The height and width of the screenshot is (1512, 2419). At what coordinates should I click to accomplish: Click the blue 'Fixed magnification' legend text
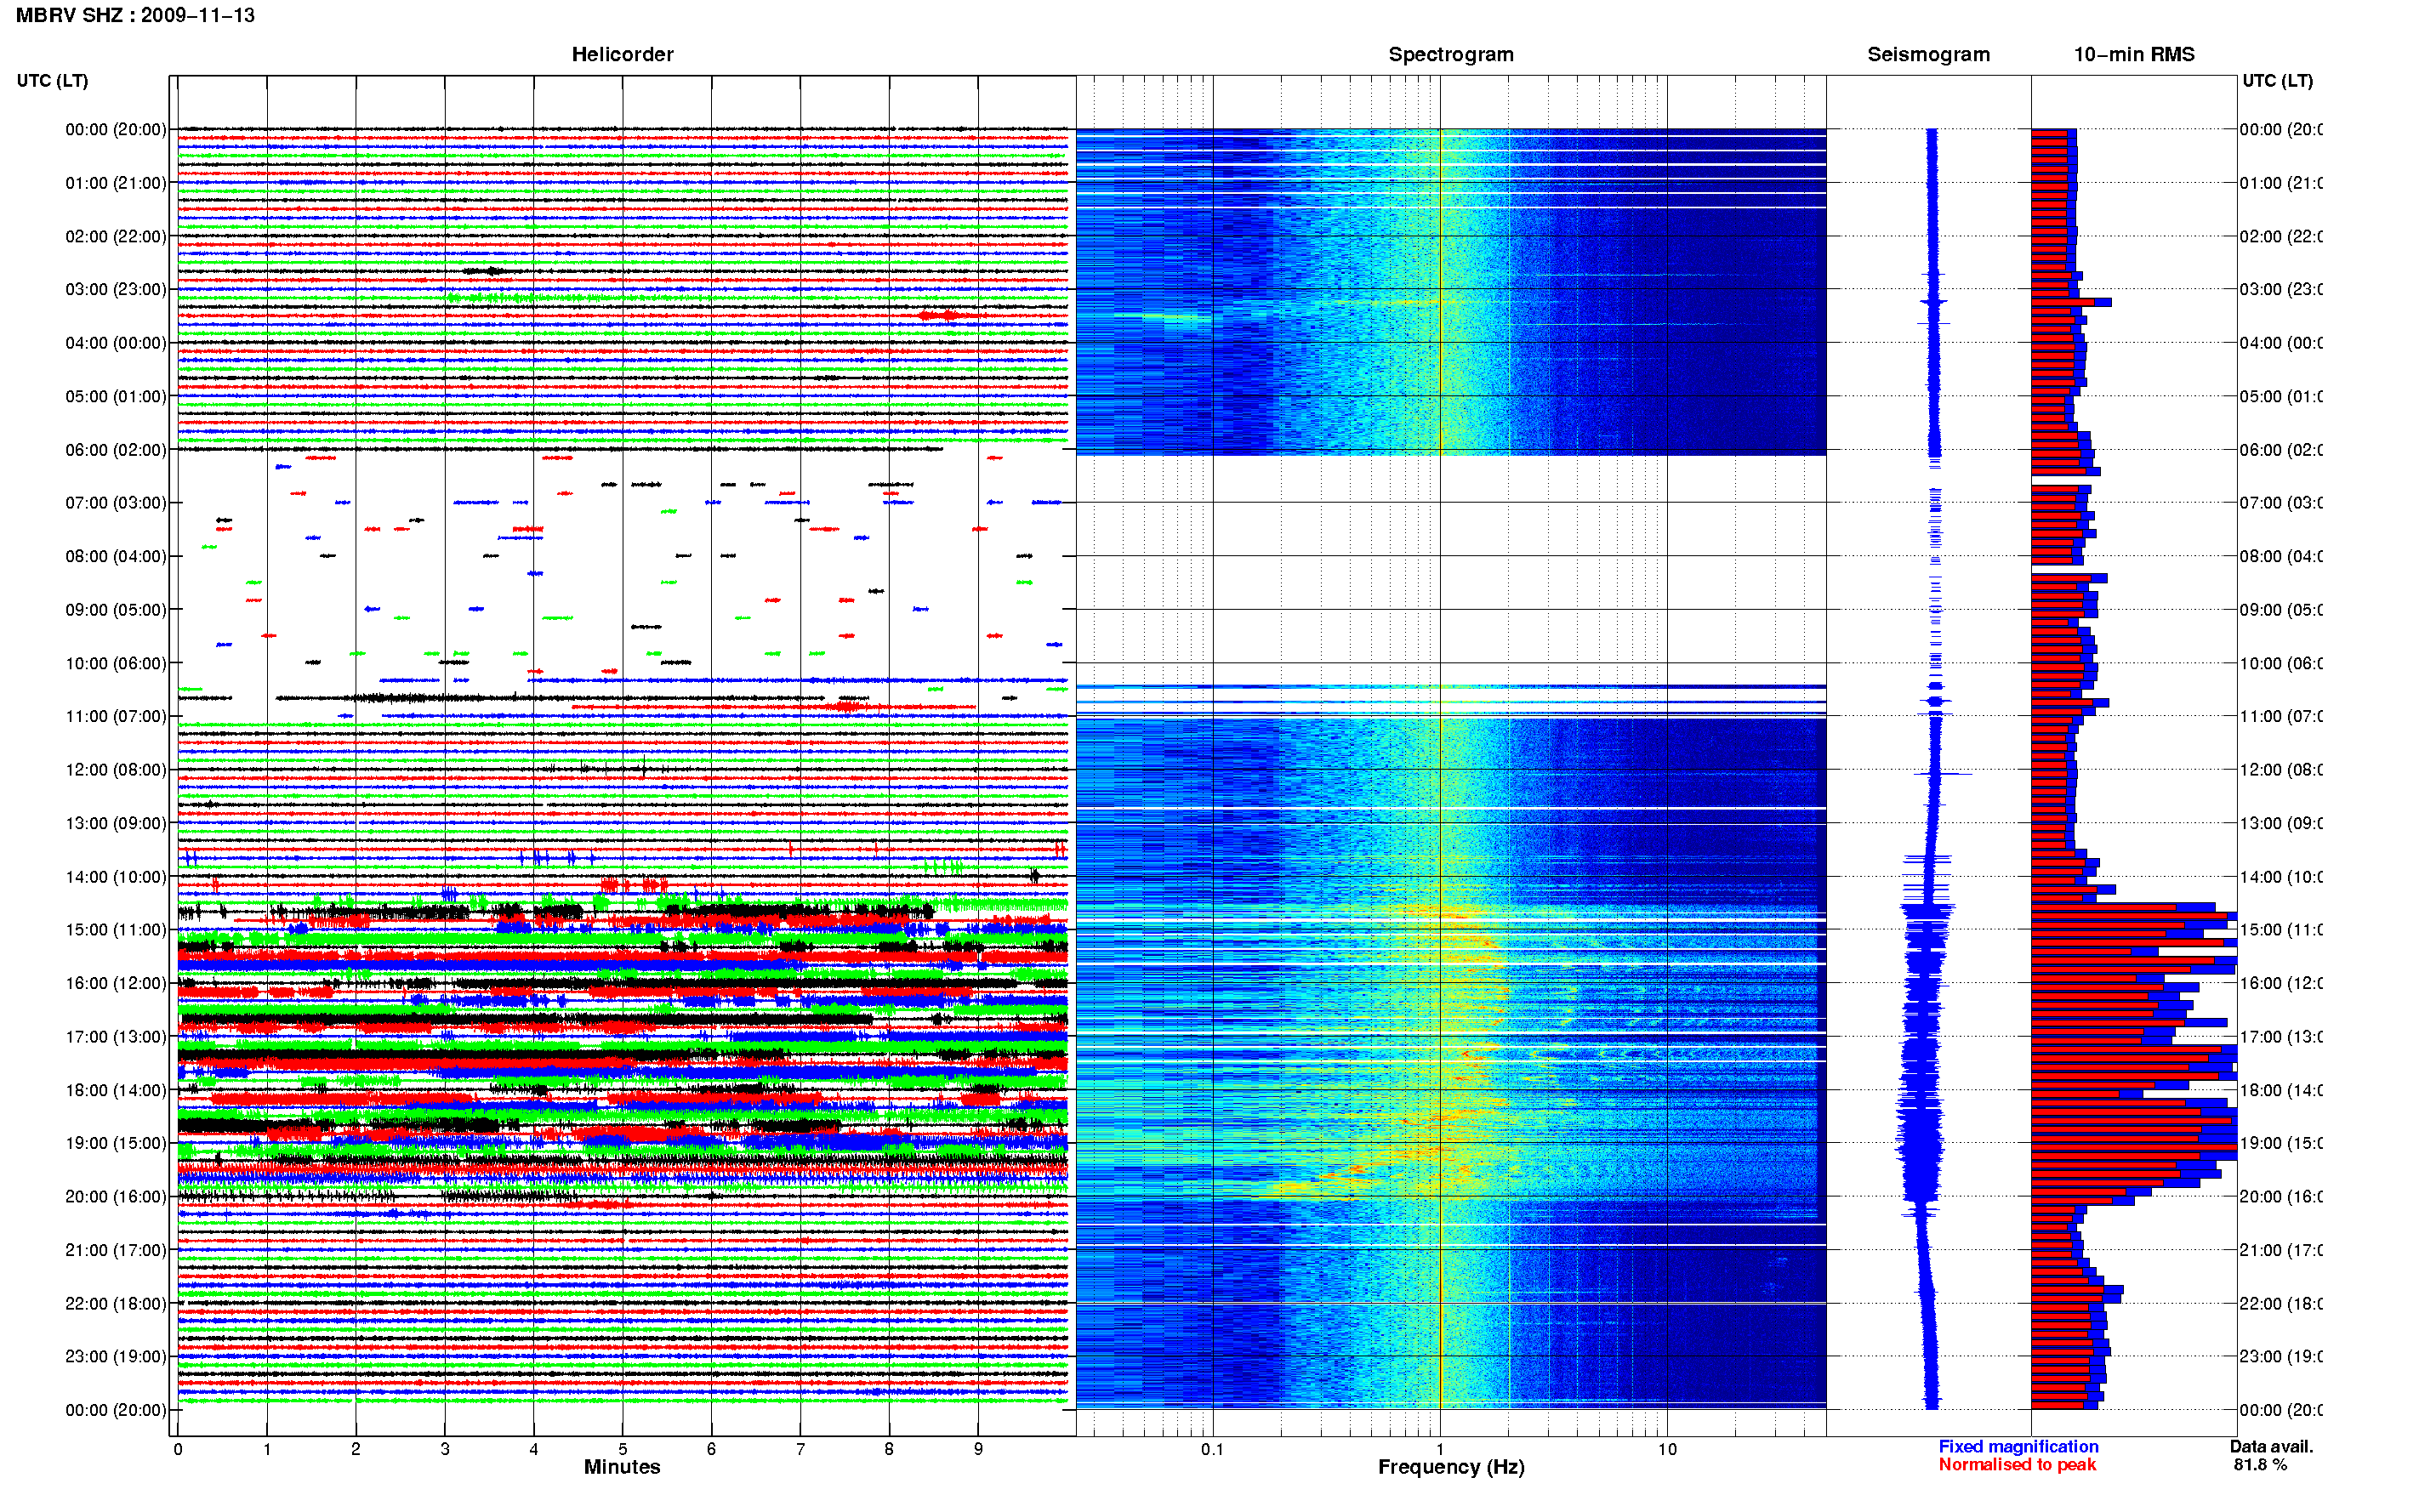(x=2018, y=1446)
